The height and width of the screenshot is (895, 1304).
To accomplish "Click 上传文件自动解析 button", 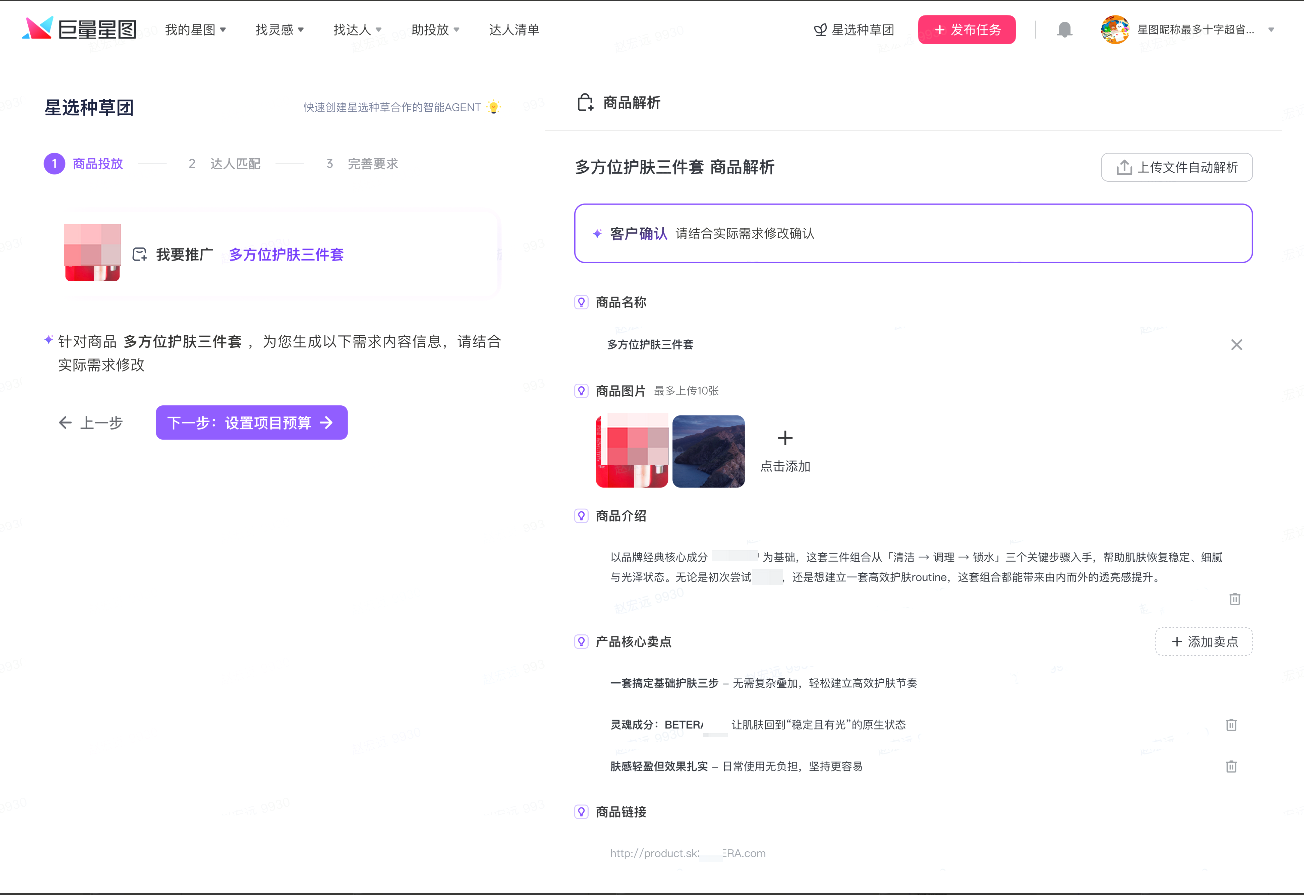I will [1177, 168].
